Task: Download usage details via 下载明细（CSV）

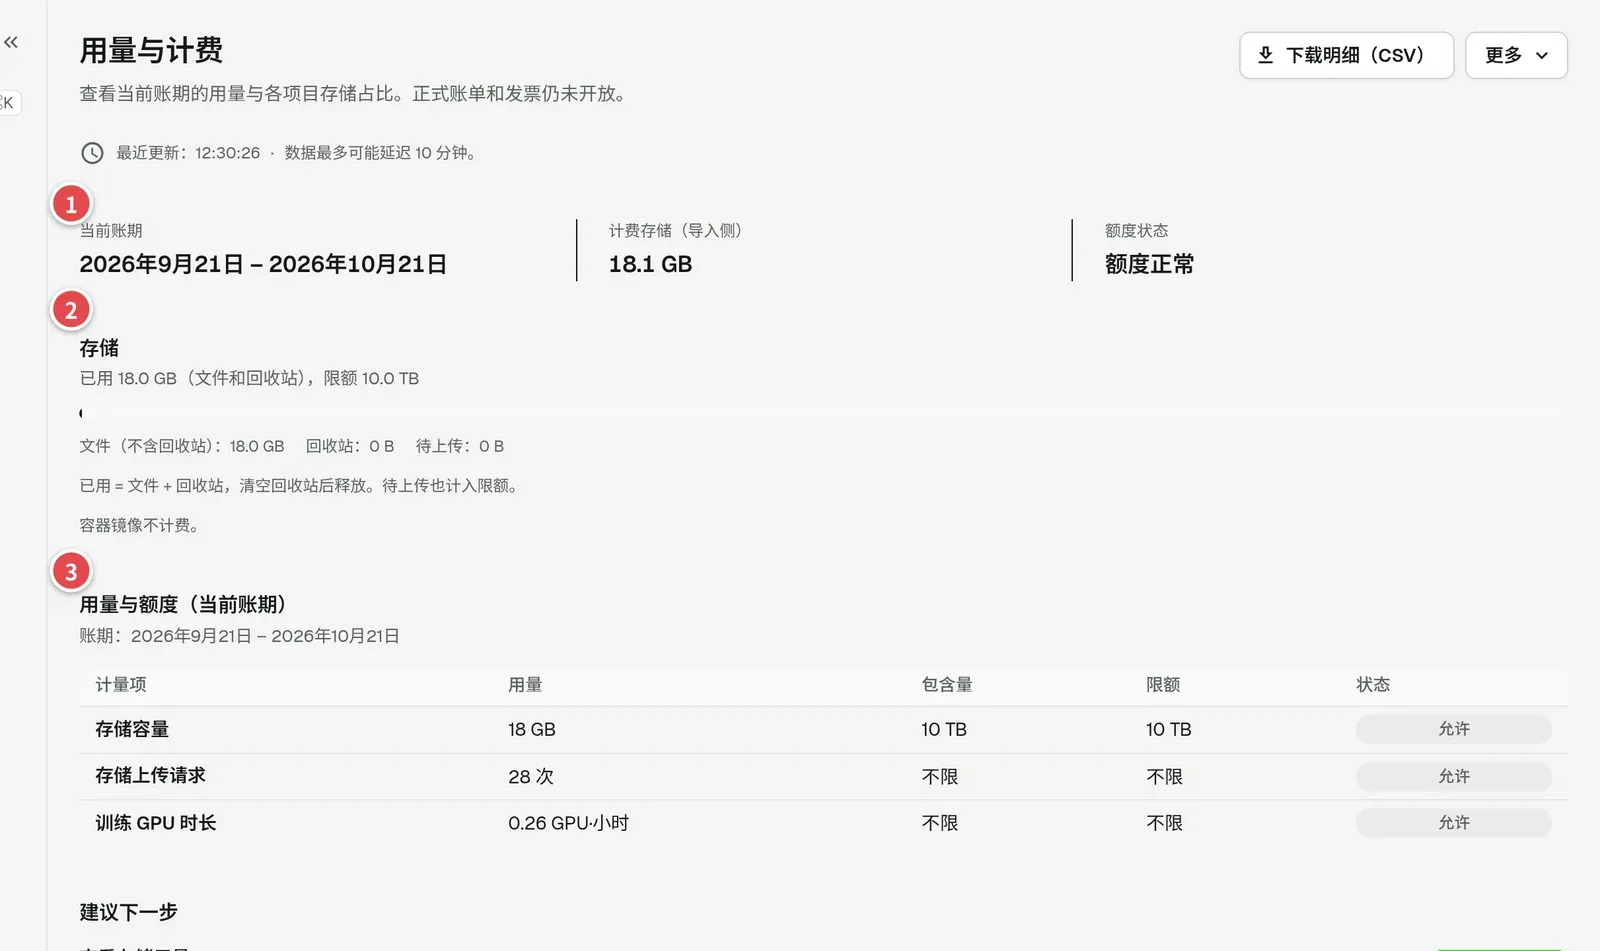Action: pos(1346,55)
